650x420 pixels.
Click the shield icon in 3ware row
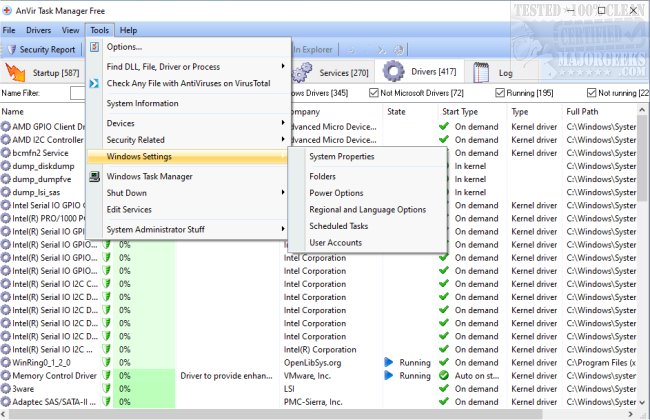pyautogui.click(x=107, y=389)
